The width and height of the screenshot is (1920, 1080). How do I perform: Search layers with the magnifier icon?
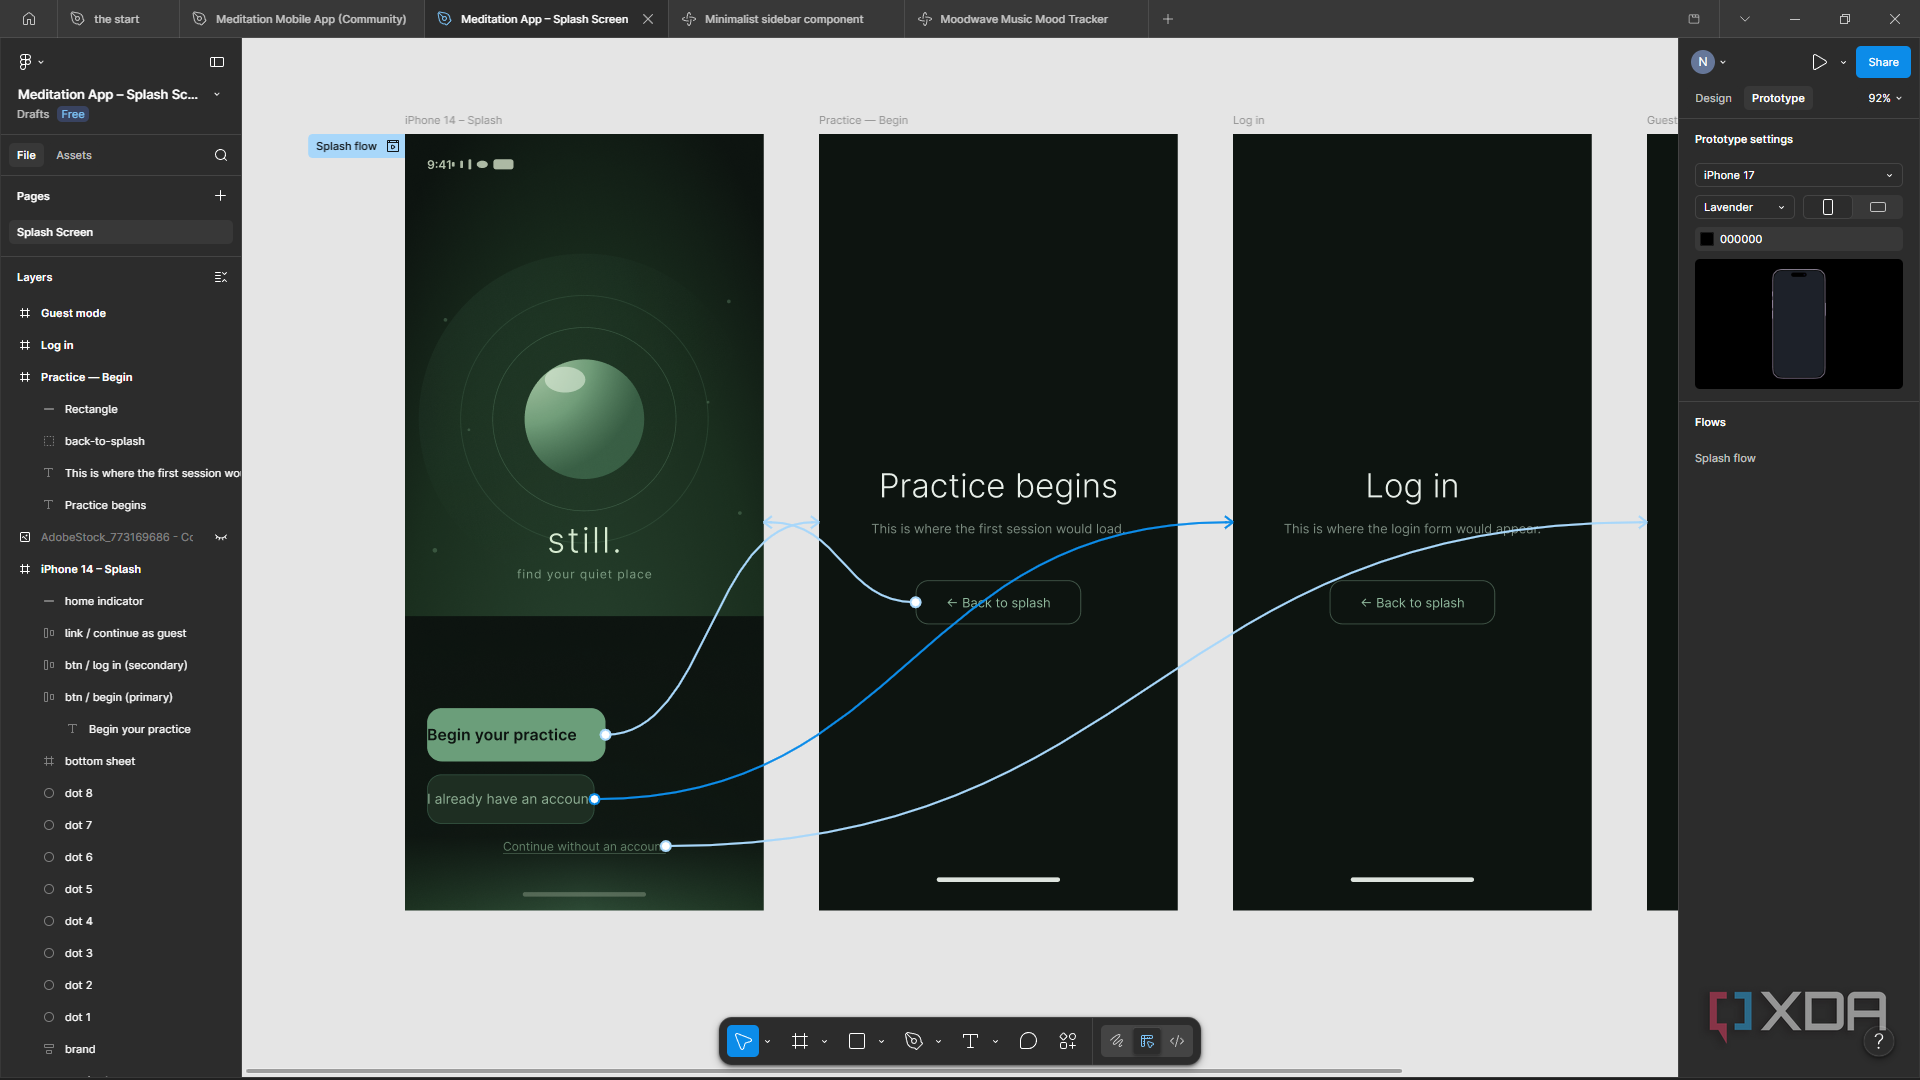tap(221, 155)
